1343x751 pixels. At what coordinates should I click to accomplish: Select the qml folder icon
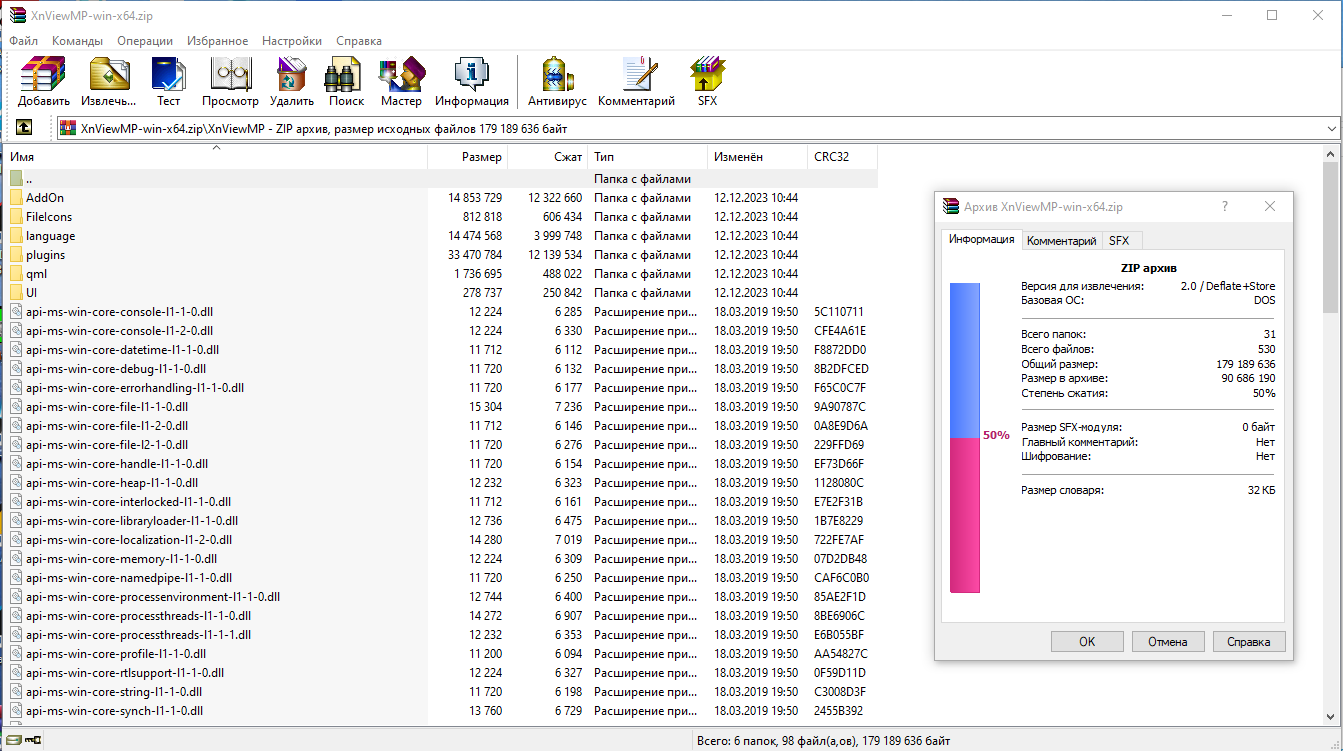point(16,274)
